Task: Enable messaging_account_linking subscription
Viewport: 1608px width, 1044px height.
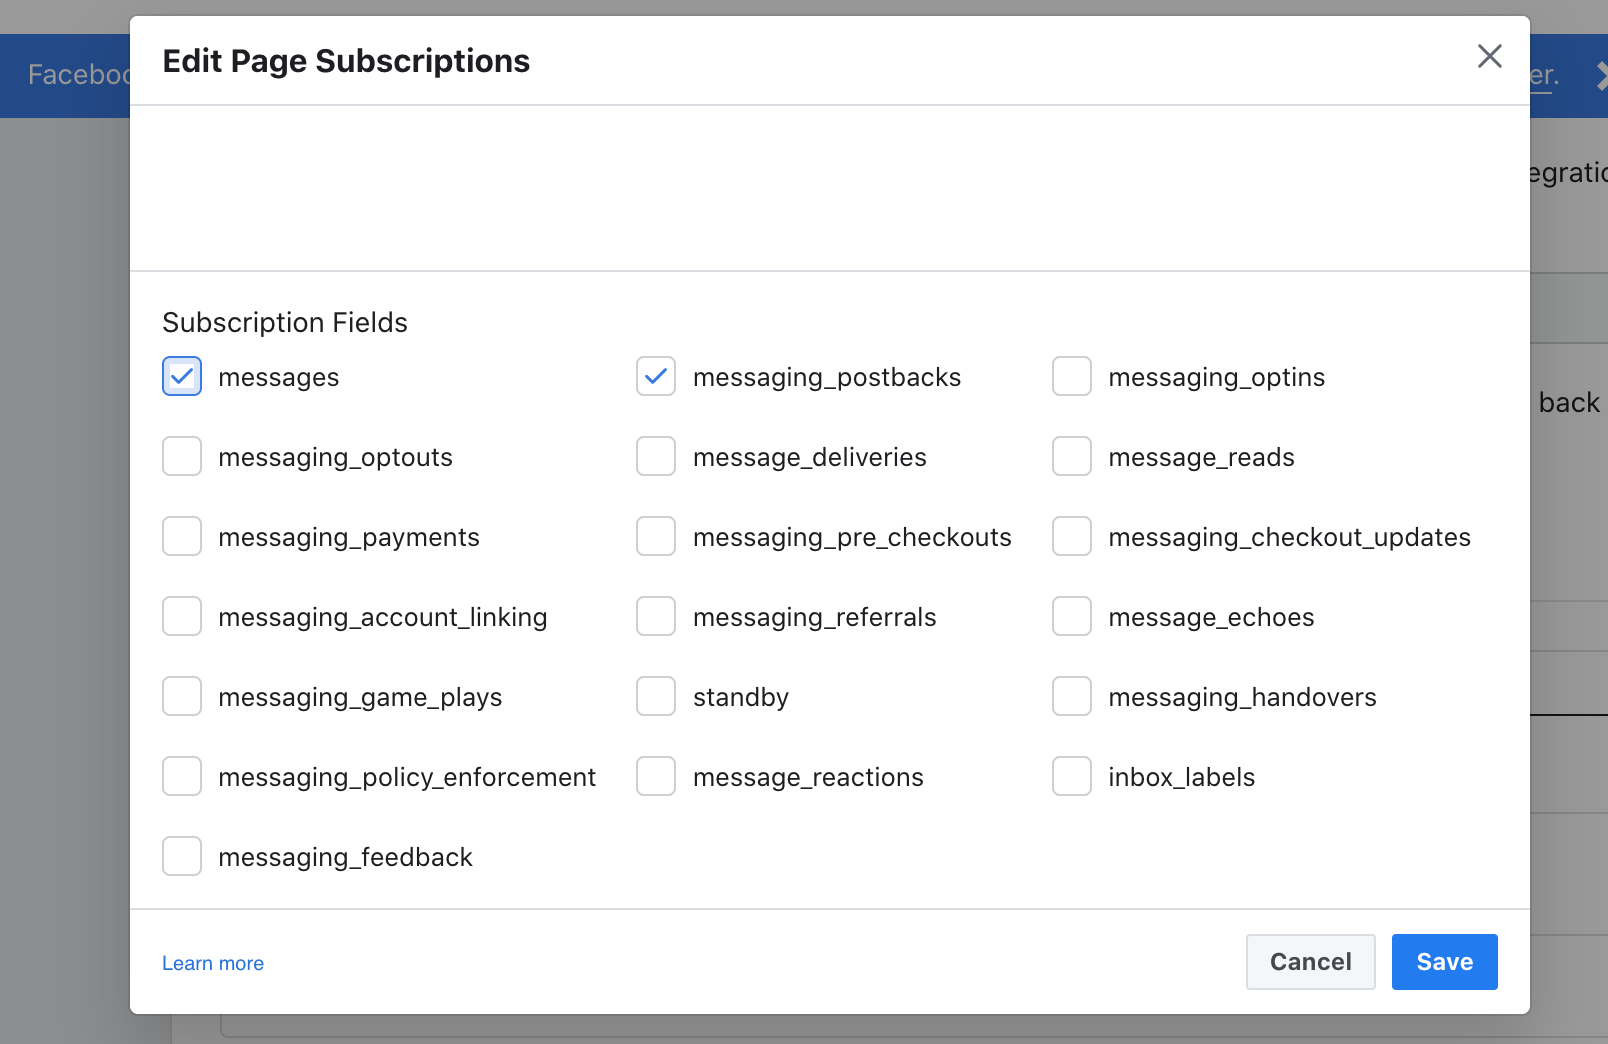Action: (182, 617)
